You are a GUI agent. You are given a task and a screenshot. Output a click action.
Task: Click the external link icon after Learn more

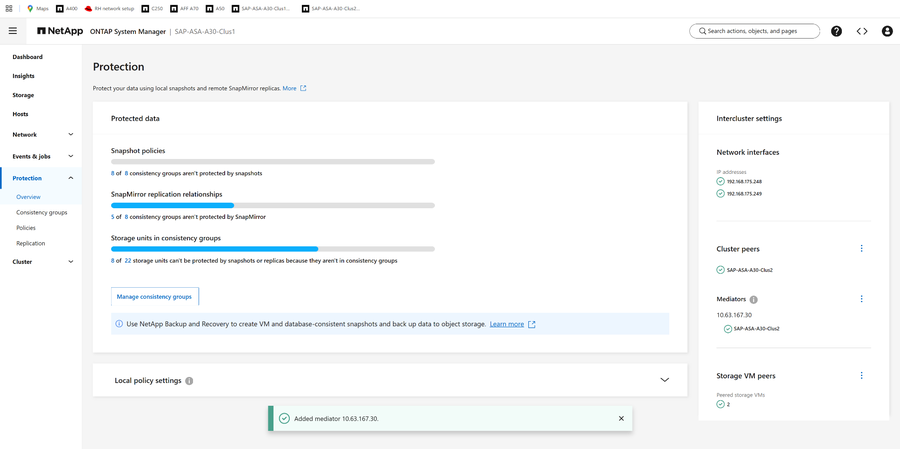[x=532, y=324]
